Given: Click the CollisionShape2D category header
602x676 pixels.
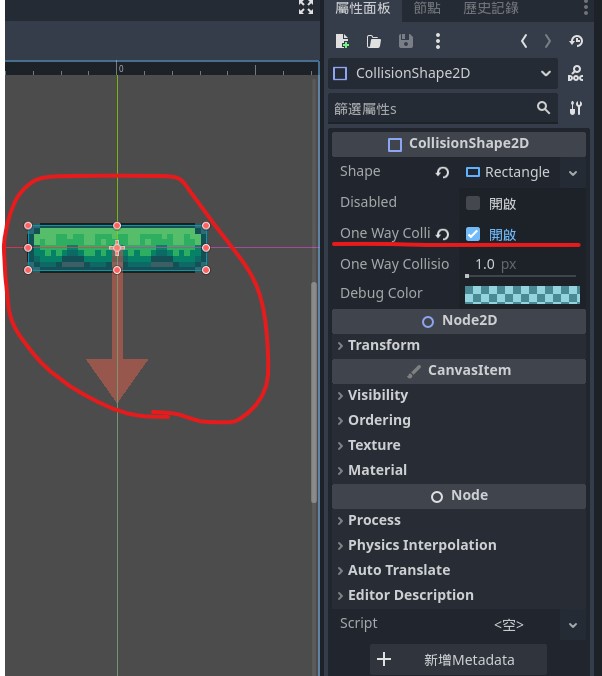Looking at the screenshot, I should (x=459, y=144).
